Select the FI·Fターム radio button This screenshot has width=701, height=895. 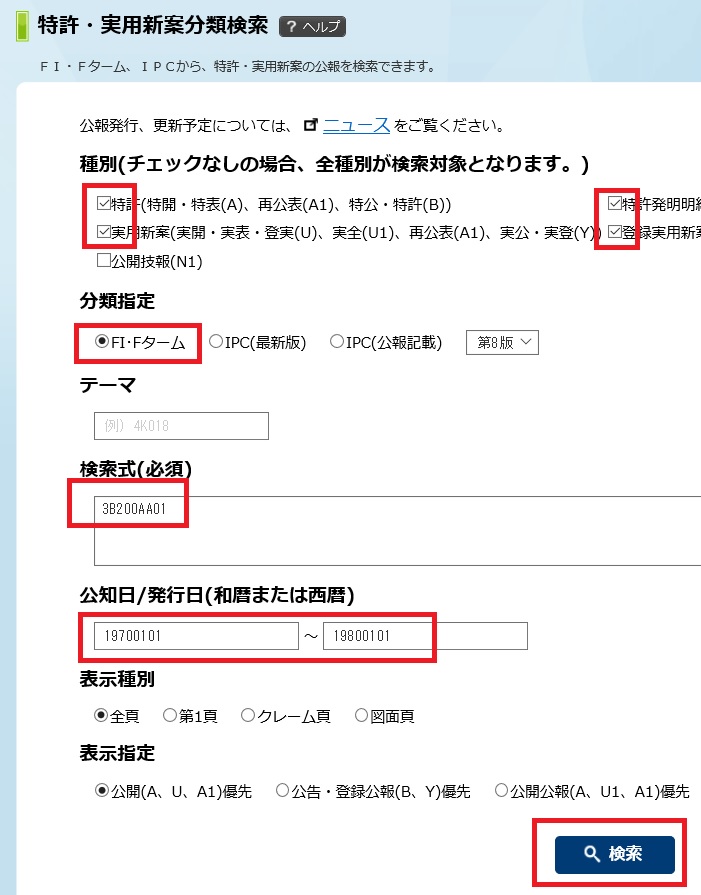pos(102,341)
